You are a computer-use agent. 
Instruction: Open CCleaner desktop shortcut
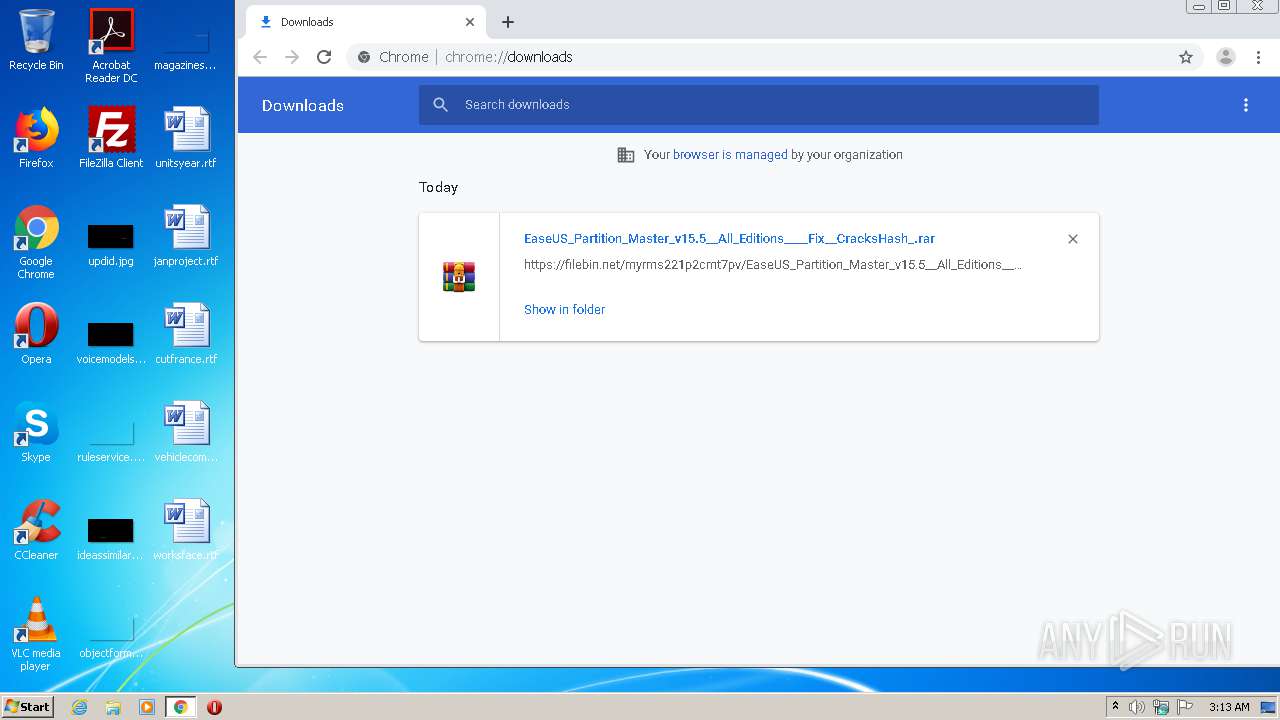pyautogui.click(x=36, y=530)
